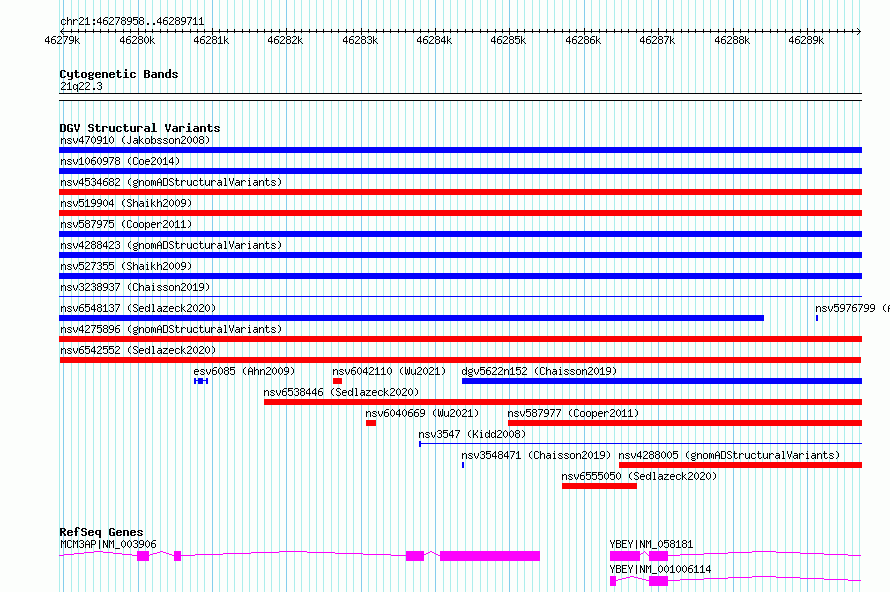Select the nsv6542552 (Sedlazeck2020) label

(x=138, y=350)
